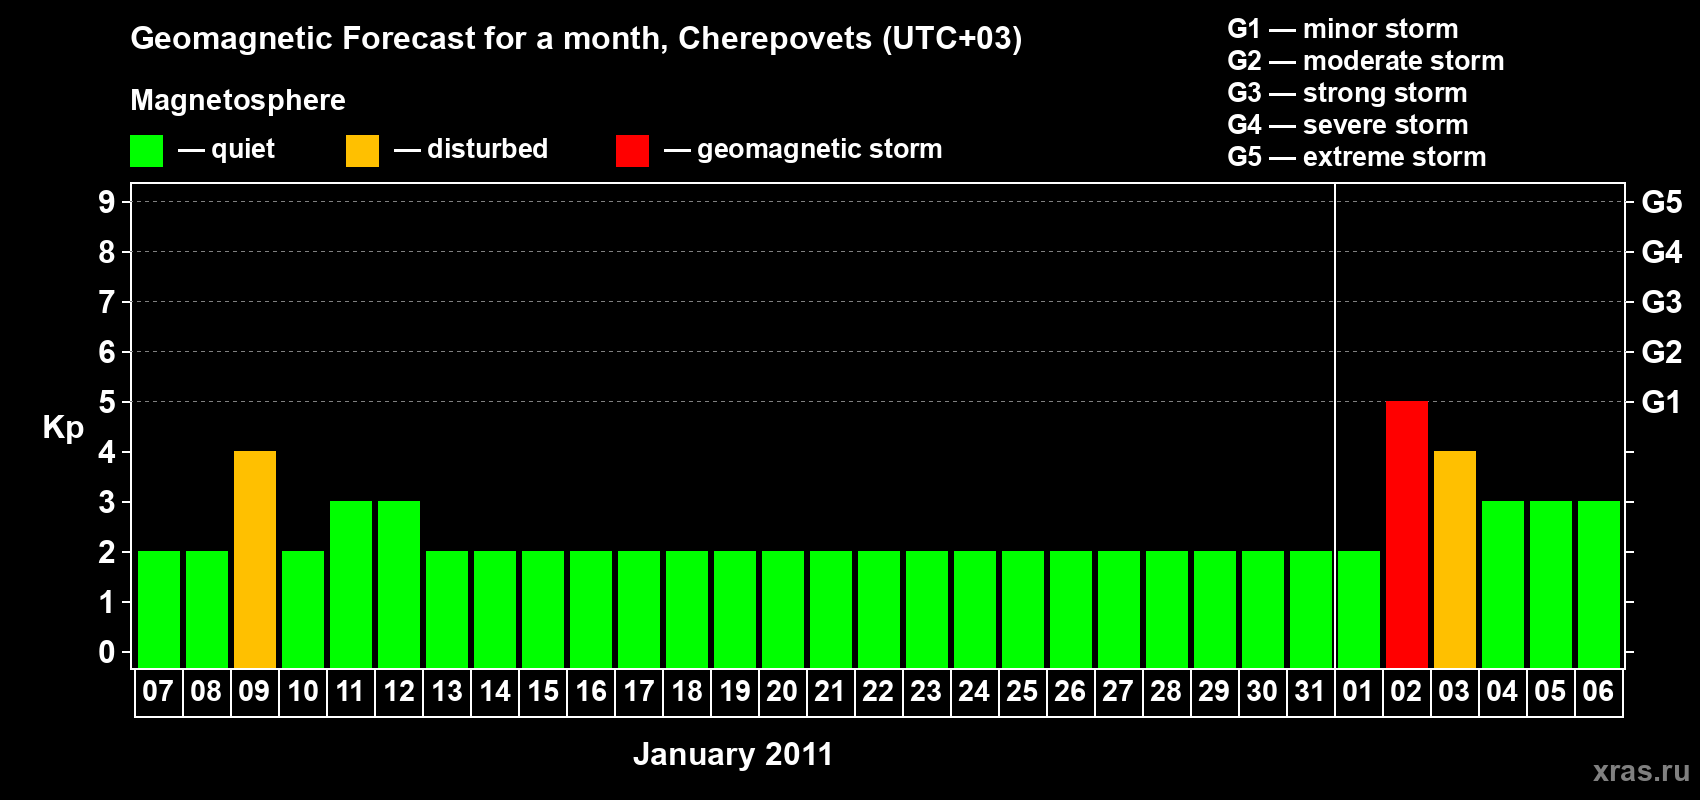This screenshot has height=800, width=1700.
Task: Click the G2 label on right axis
Action: [1661, 352]
